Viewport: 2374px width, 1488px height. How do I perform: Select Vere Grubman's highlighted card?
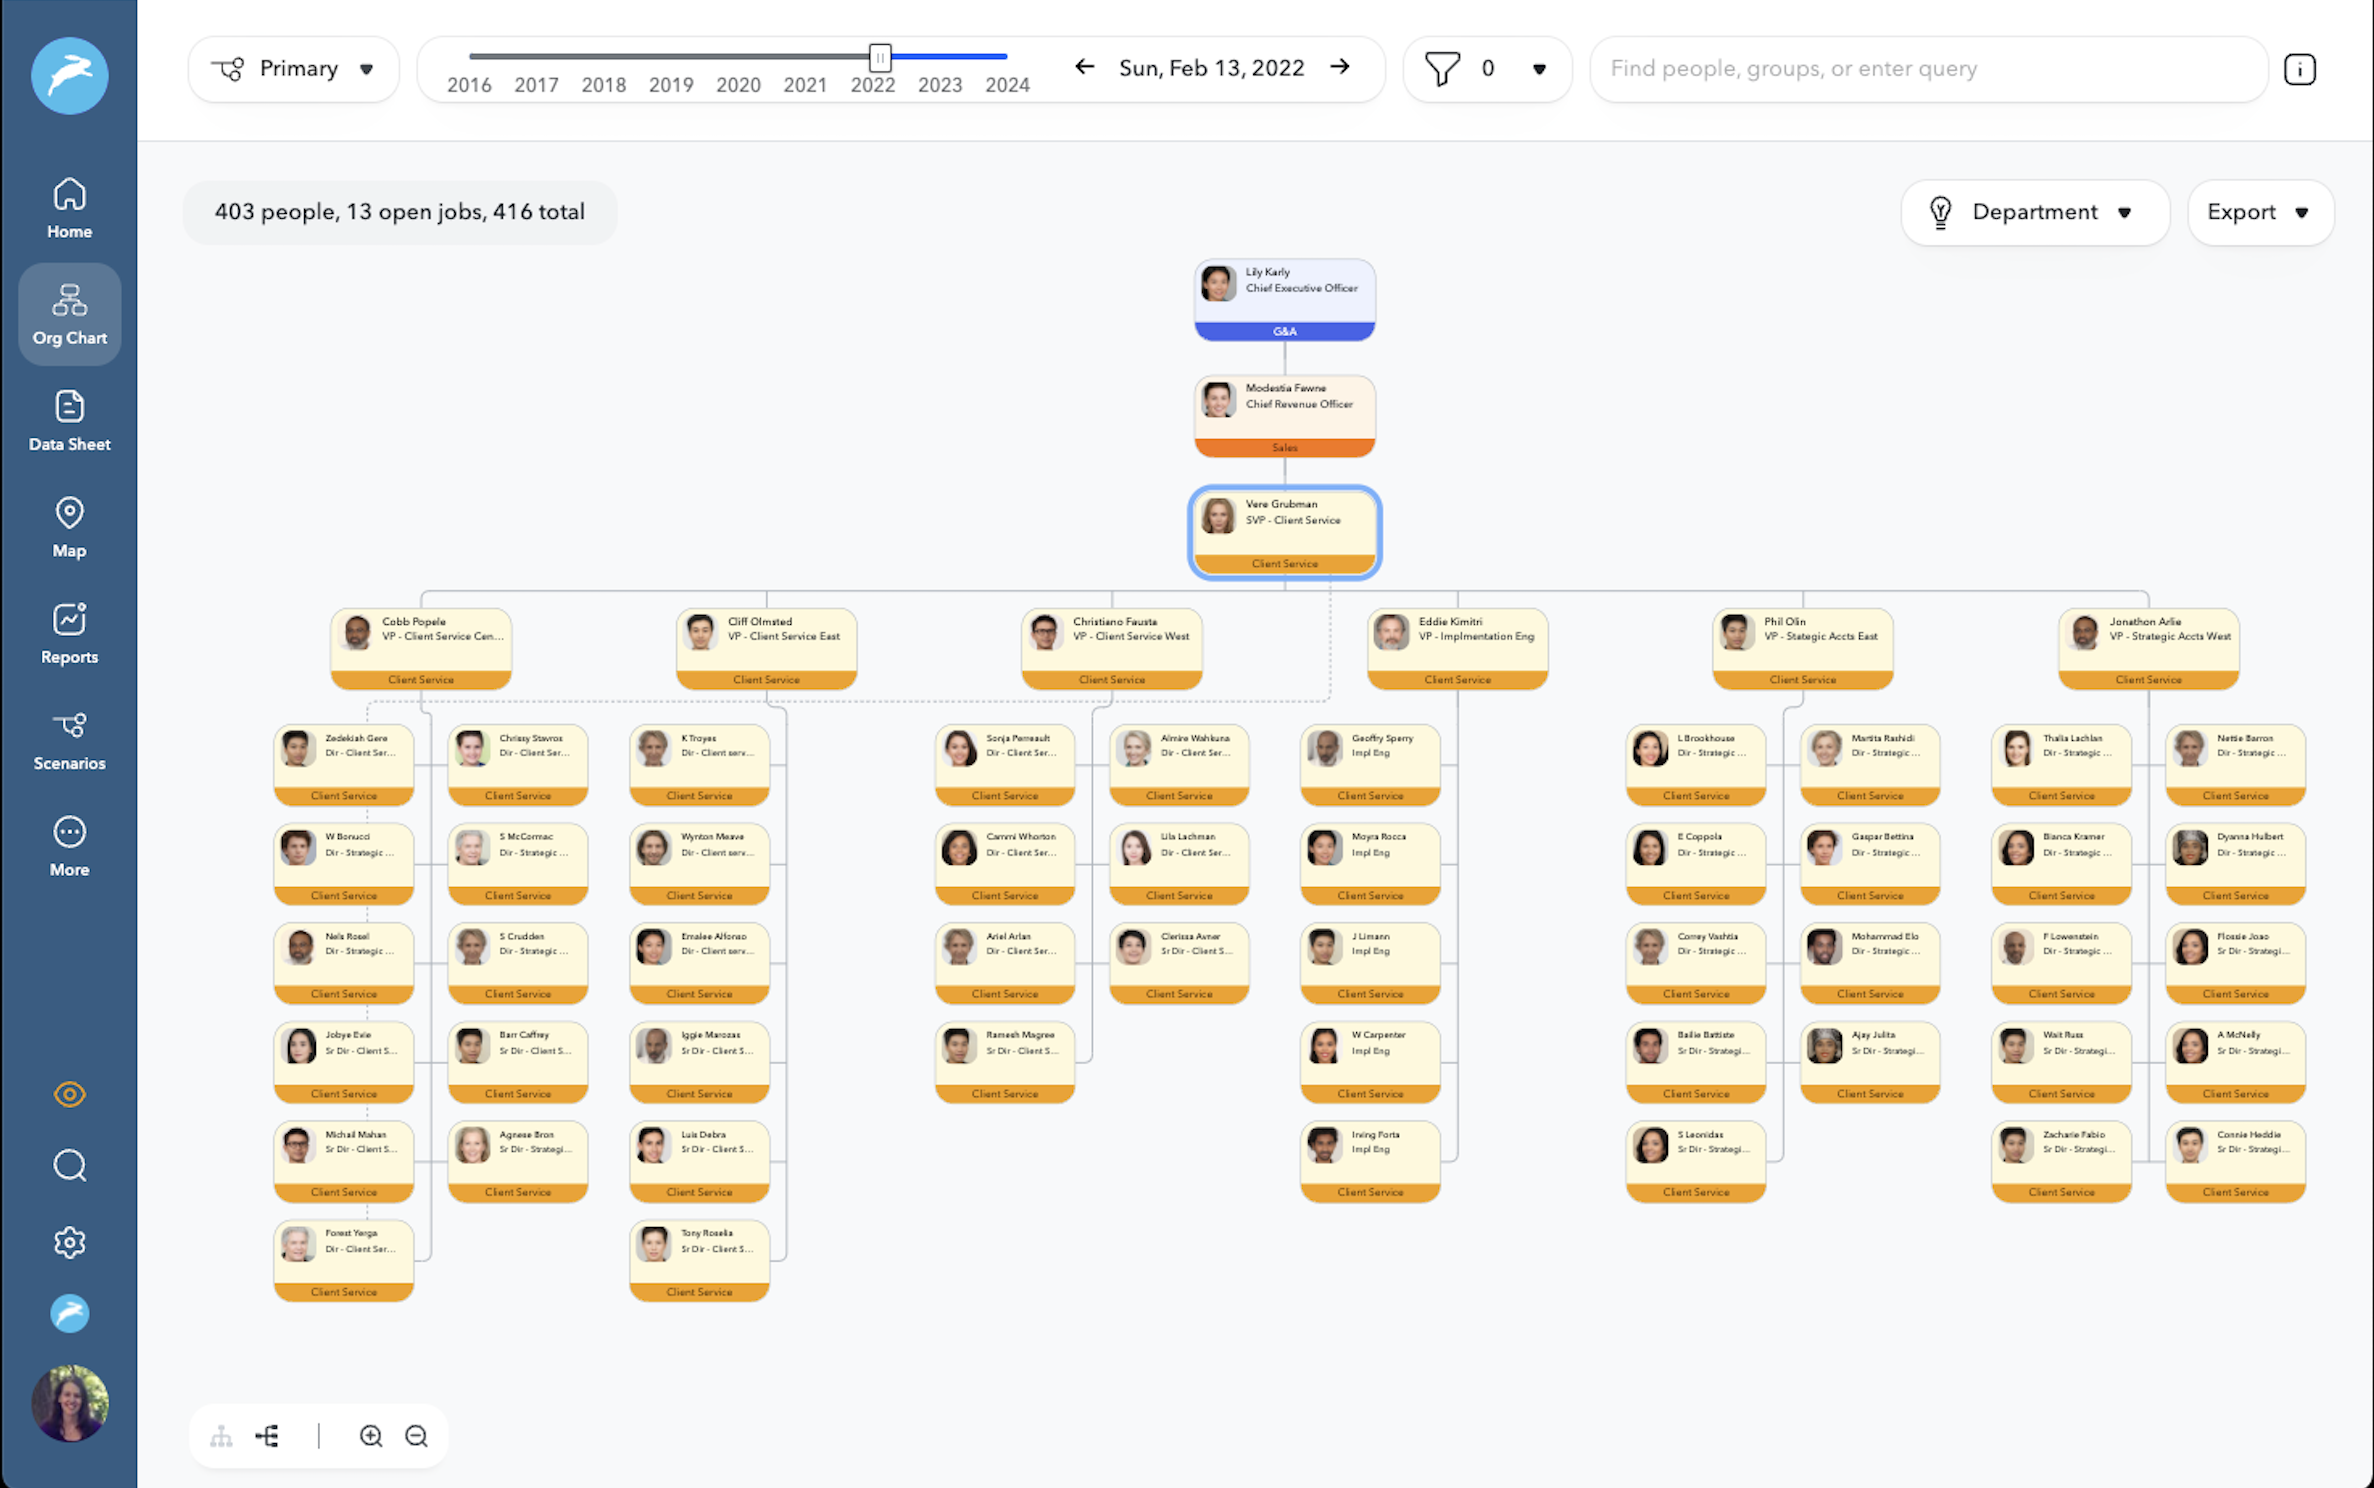point(1284,532)
